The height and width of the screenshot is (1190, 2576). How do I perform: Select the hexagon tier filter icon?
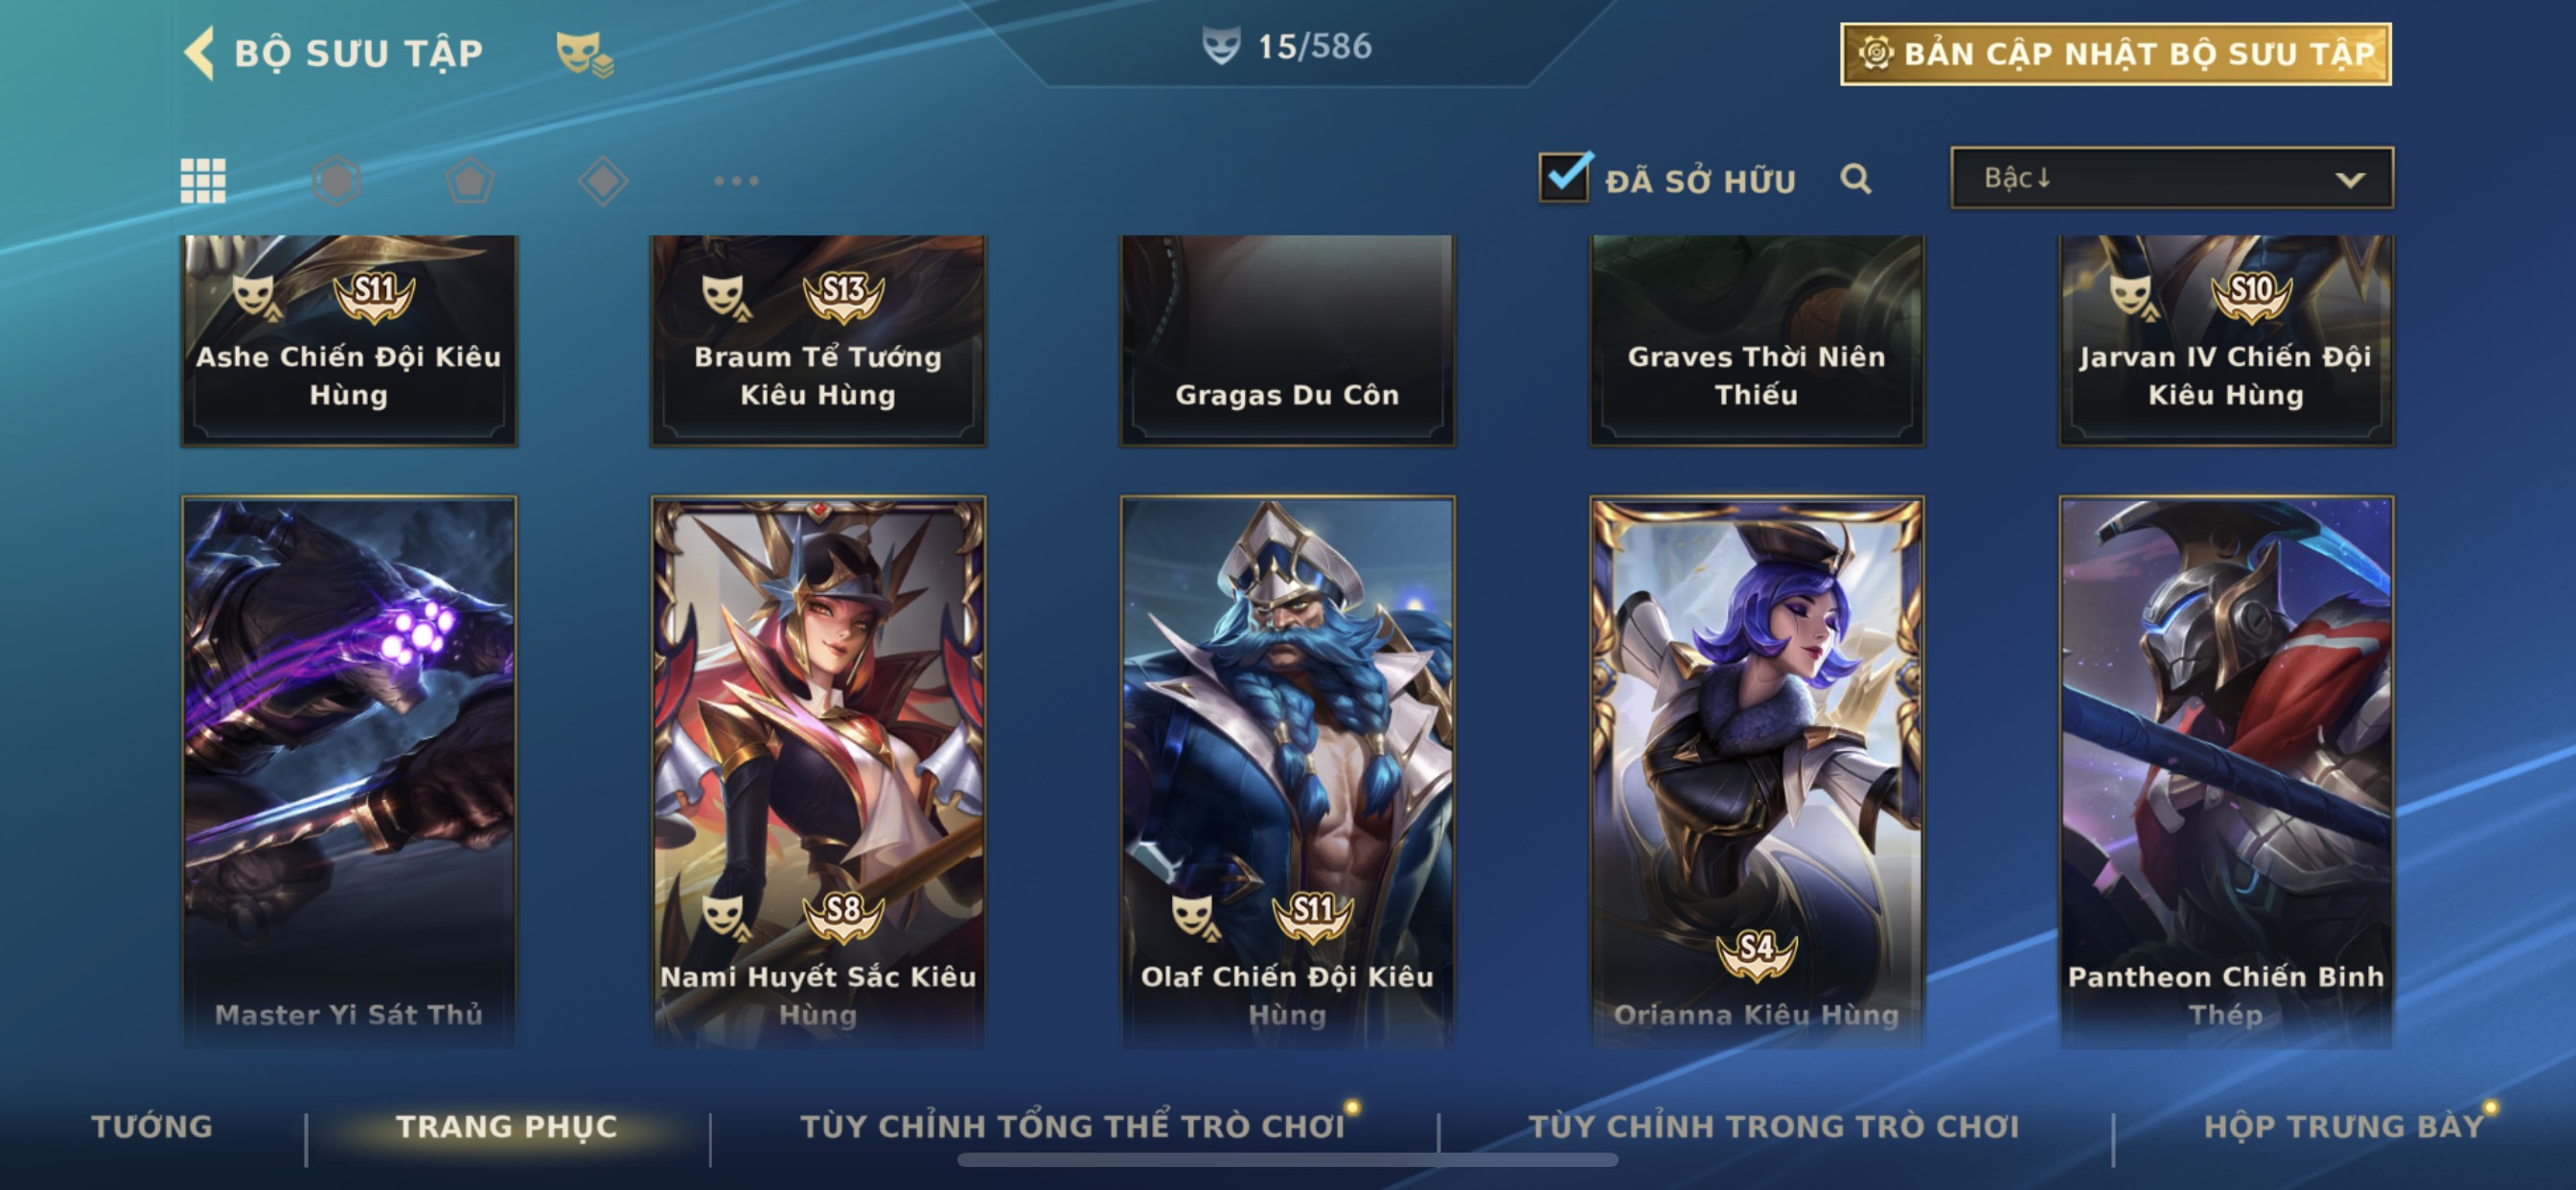pos(336,181)
